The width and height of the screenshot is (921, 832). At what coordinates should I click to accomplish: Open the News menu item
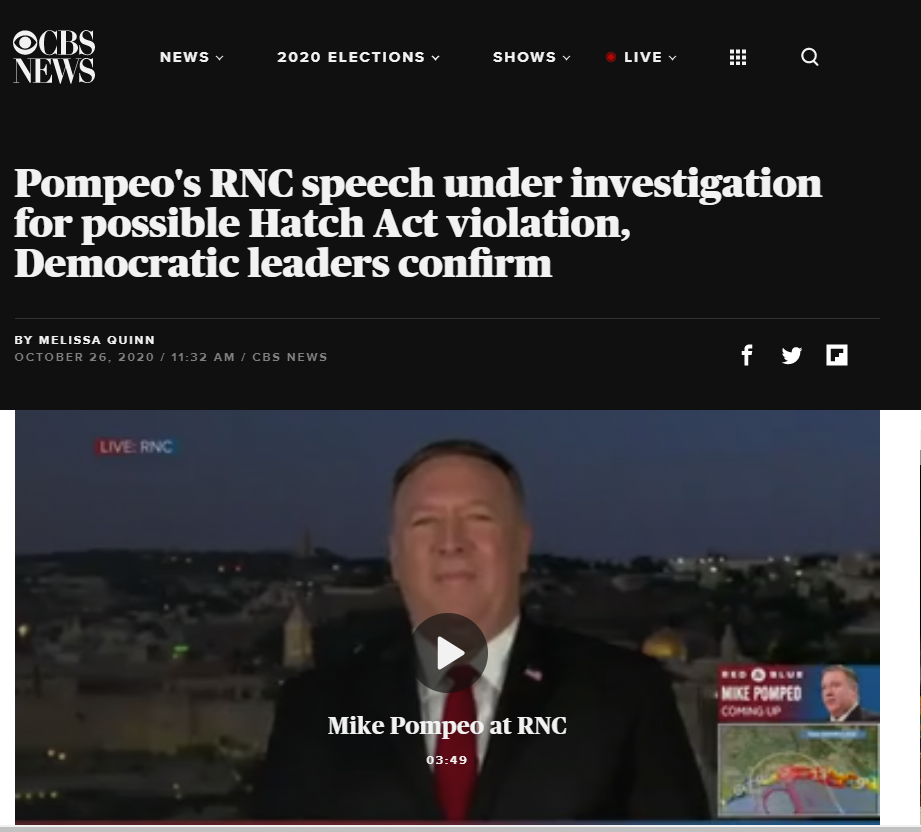click(184, 57)
